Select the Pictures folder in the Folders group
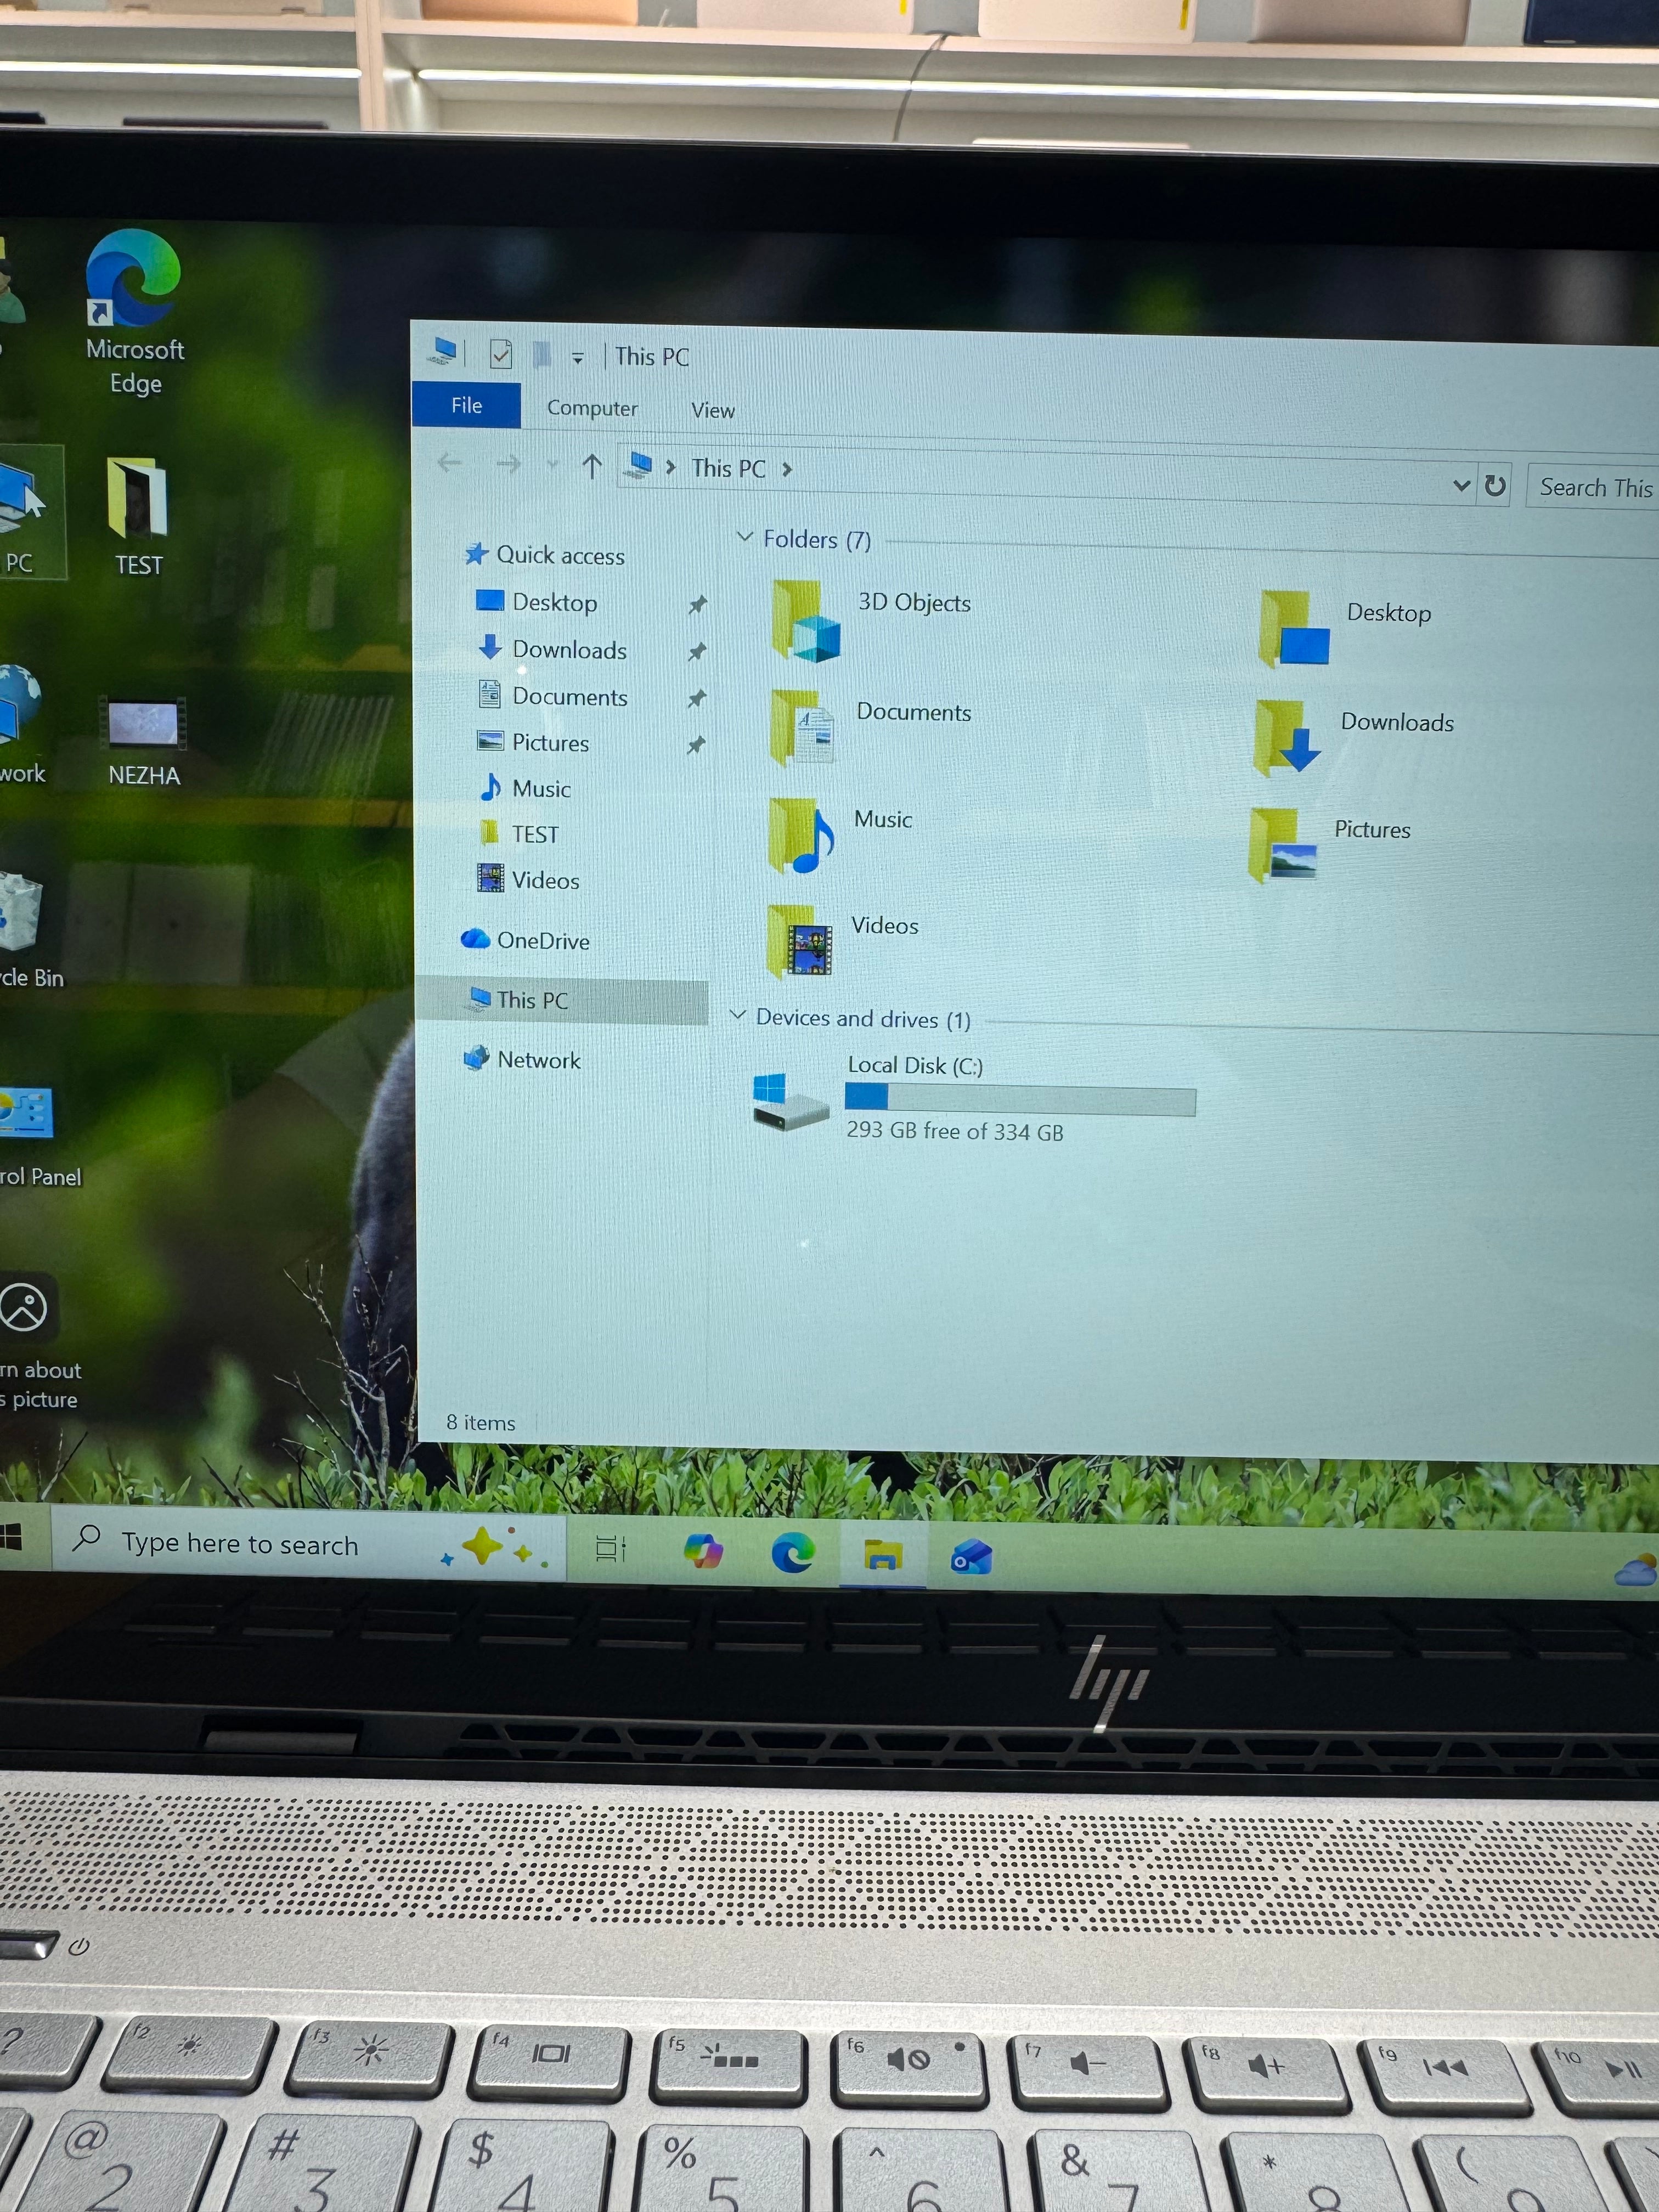 pyautogui.click(x=1330, y=845)
